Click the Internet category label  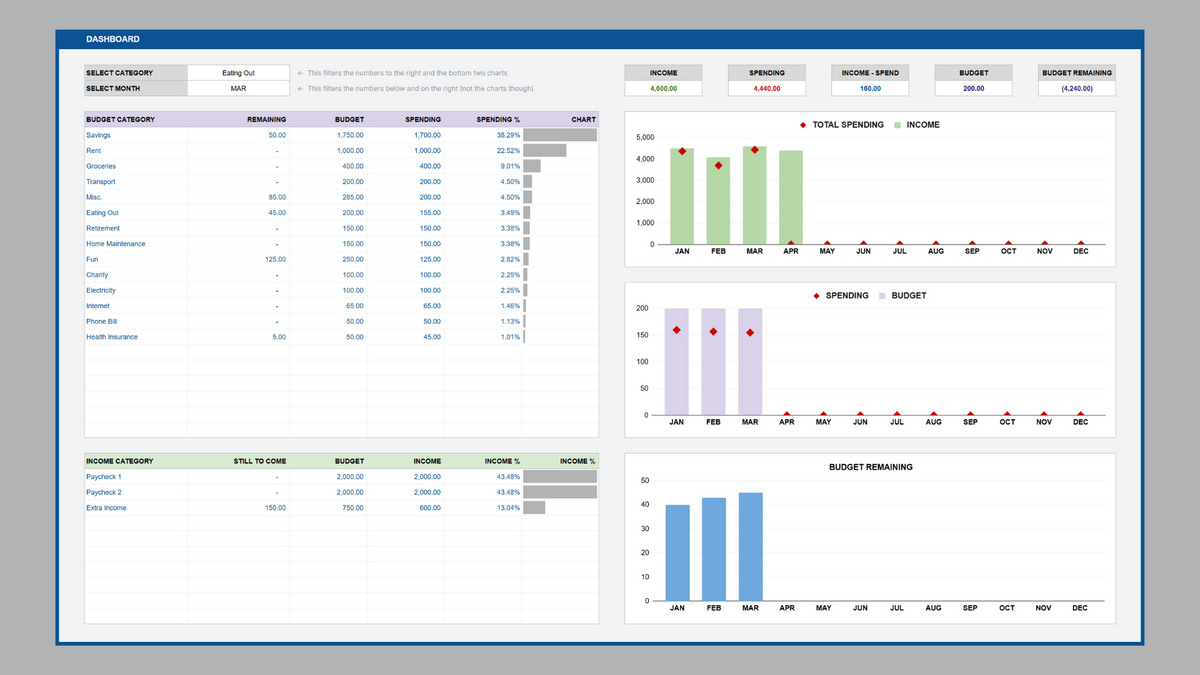pos(99,306)
